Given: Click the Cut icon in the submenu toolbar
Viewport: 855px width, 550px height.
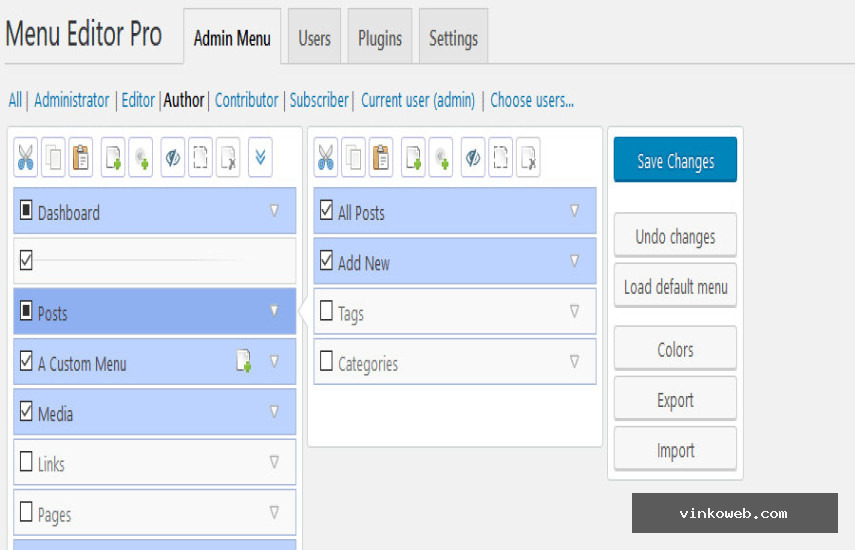Looking at the screenshot, I should (x=326, y=158).
